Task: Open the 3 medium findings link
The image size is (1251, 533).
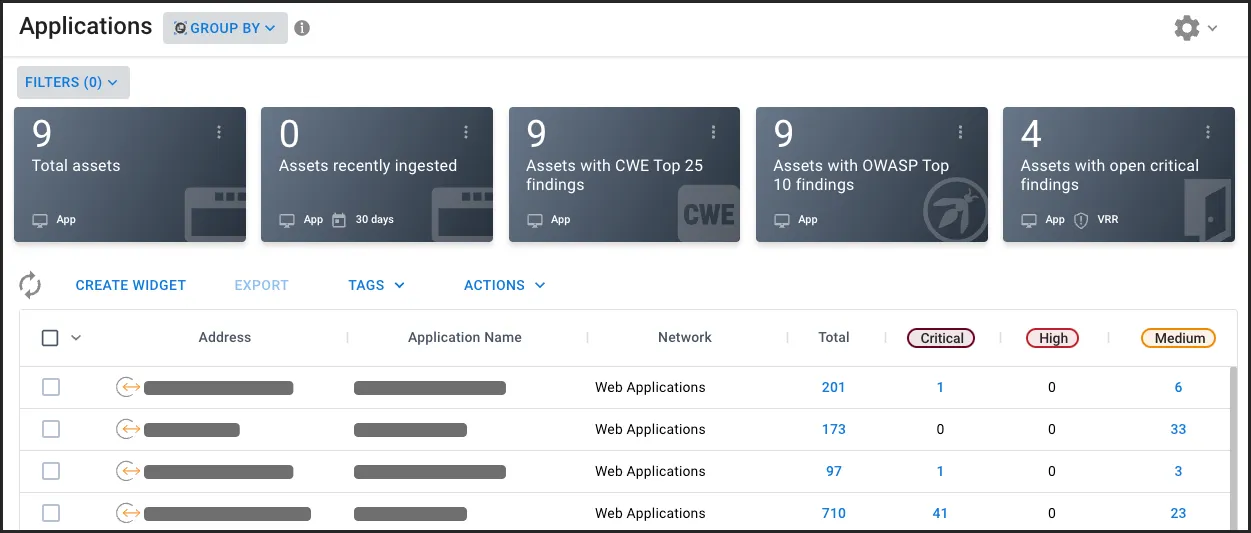Action: 1179,471
